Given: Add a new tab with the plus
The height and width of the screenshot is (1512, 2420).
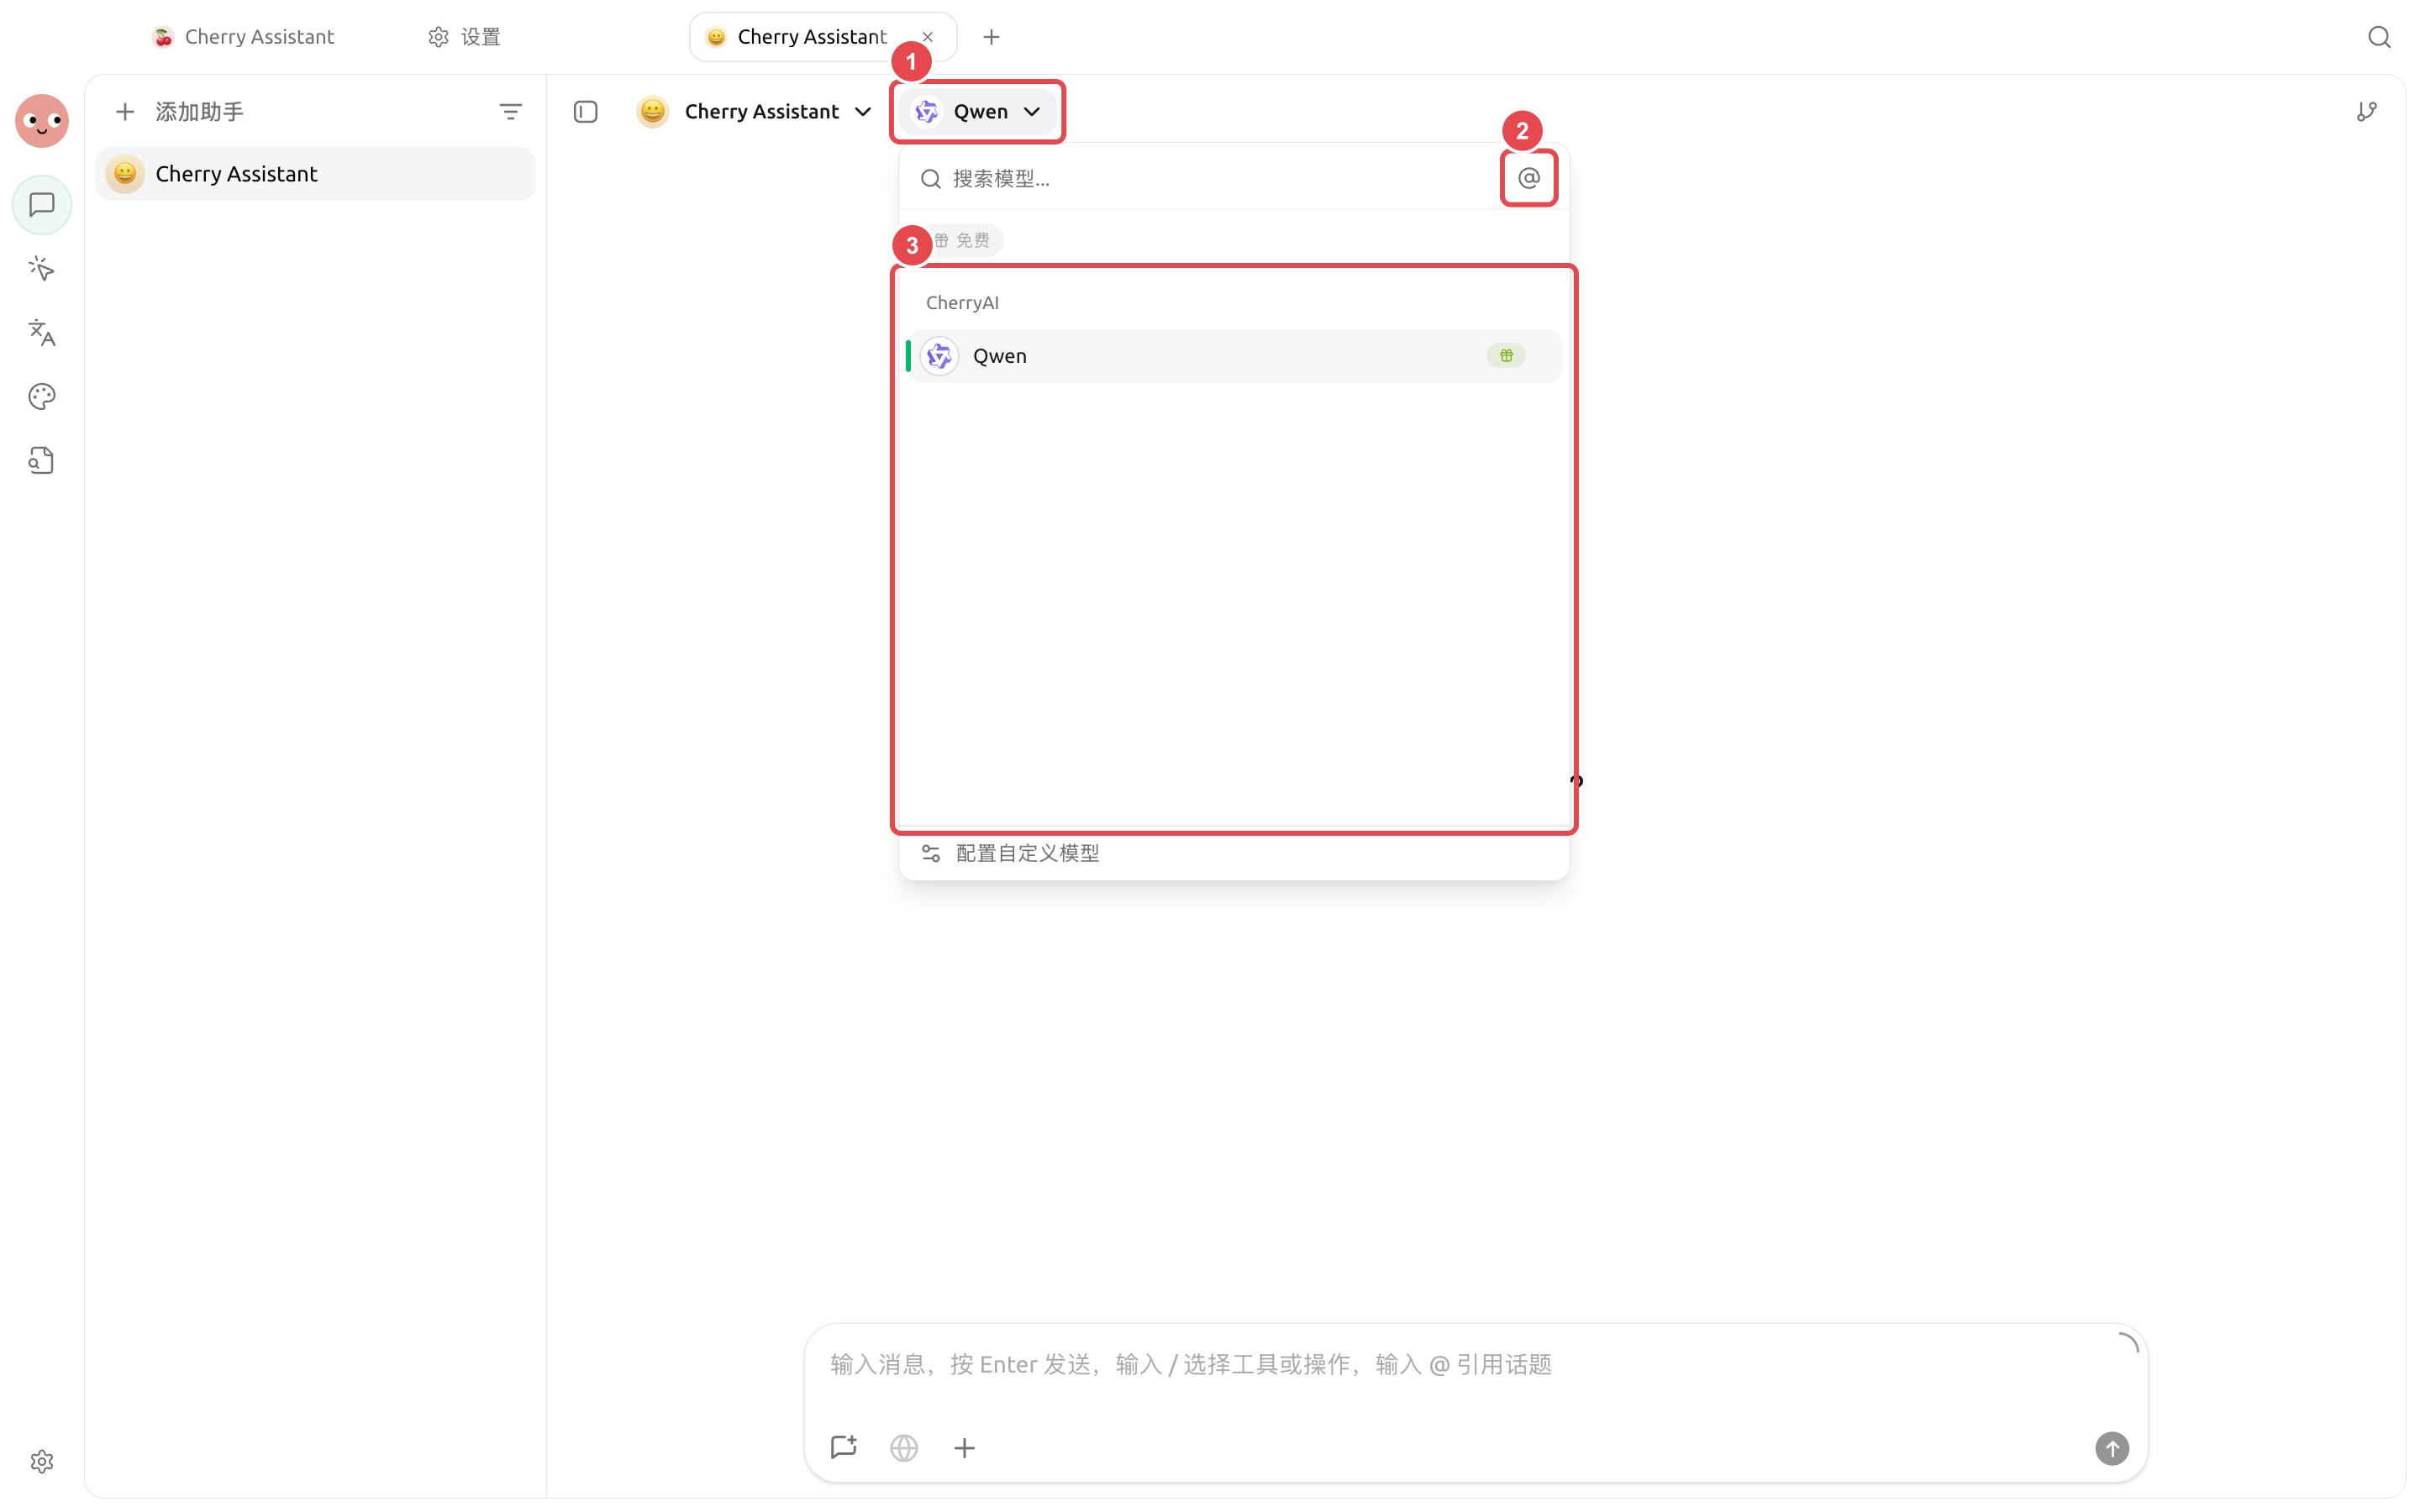Looking at the screenshot, I should point(991,37).
